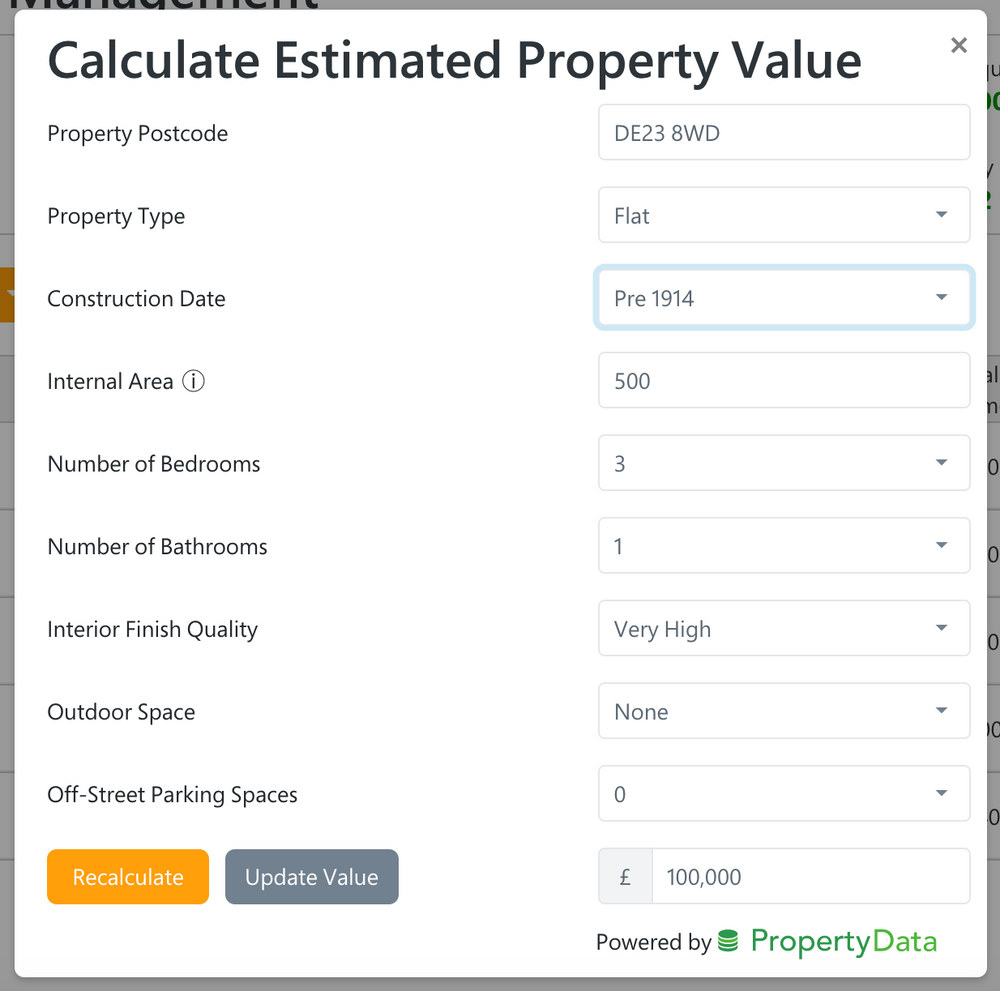Click the Update Value button
Viewport: 1000px width, 991px height.
tap(311, 876)
